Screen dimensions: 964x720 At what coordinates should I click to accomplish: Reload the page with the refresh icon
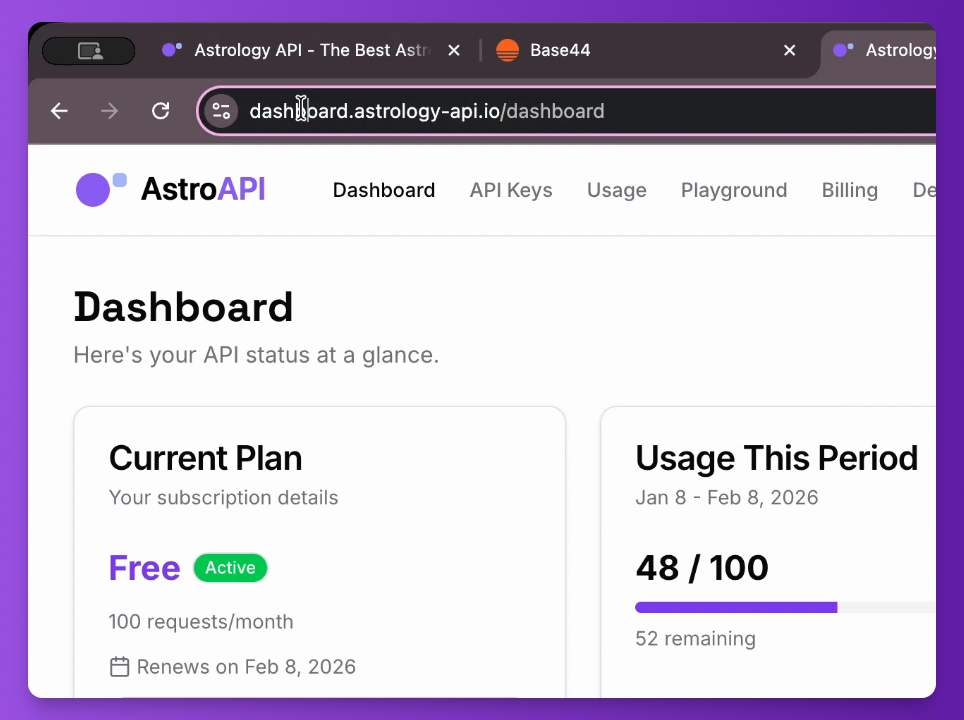pos(160,111)
